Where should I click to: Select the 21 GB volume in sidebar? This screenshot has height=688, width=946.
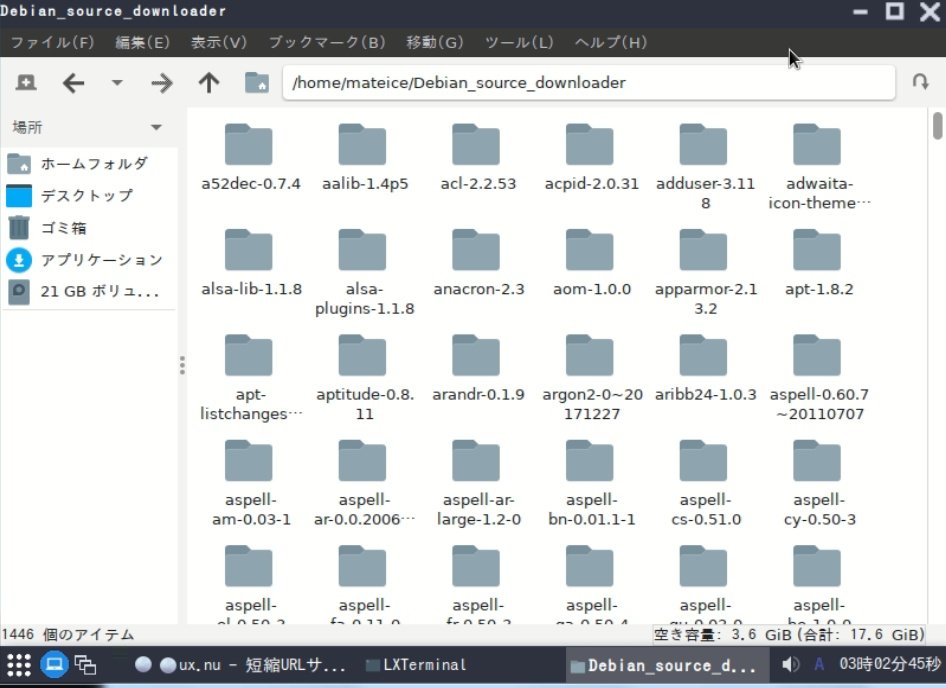point(89,291)
